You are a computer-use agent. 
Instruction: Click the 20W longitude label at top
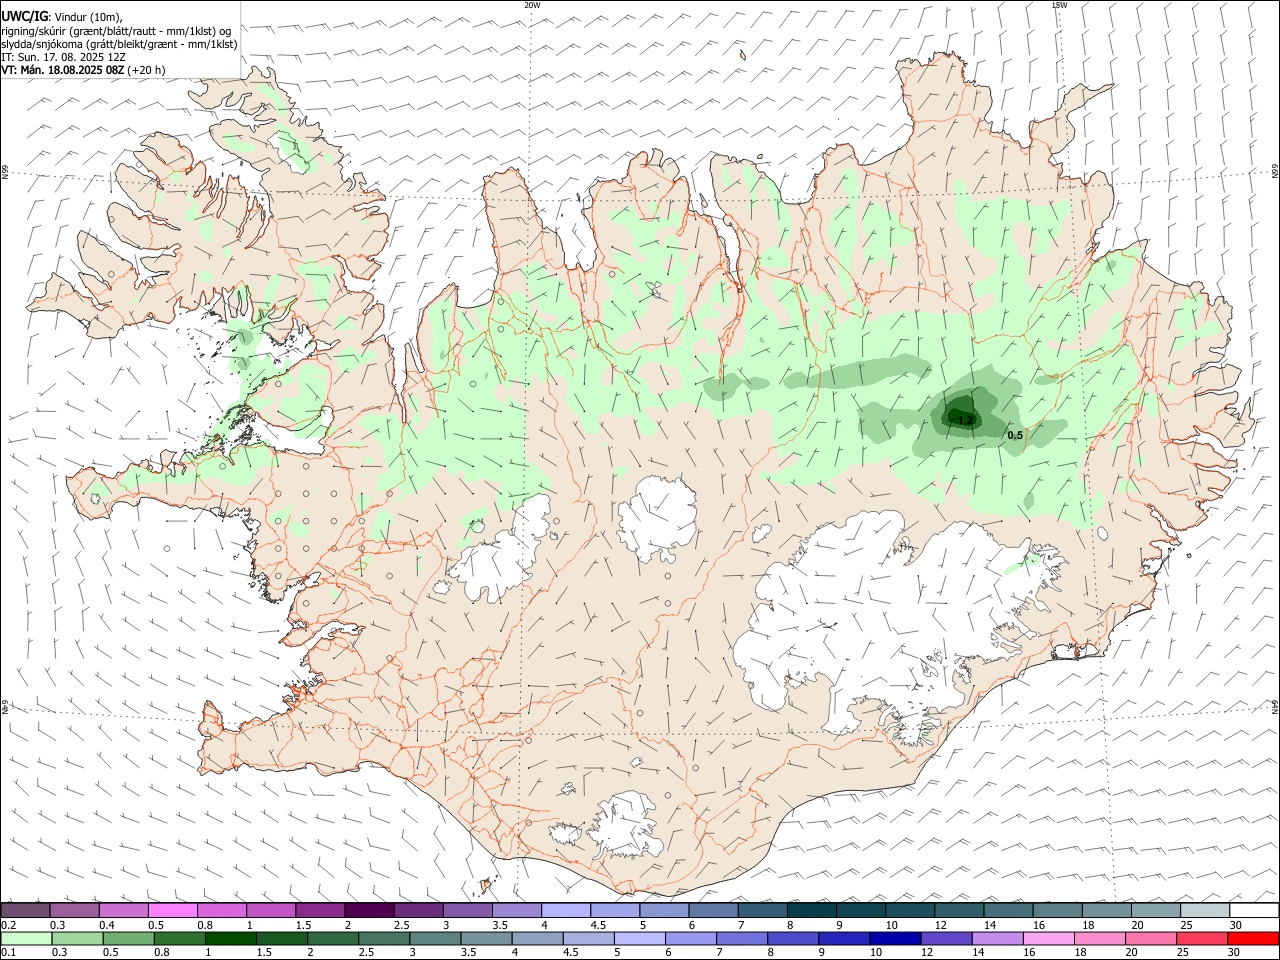tap(532, 5)
